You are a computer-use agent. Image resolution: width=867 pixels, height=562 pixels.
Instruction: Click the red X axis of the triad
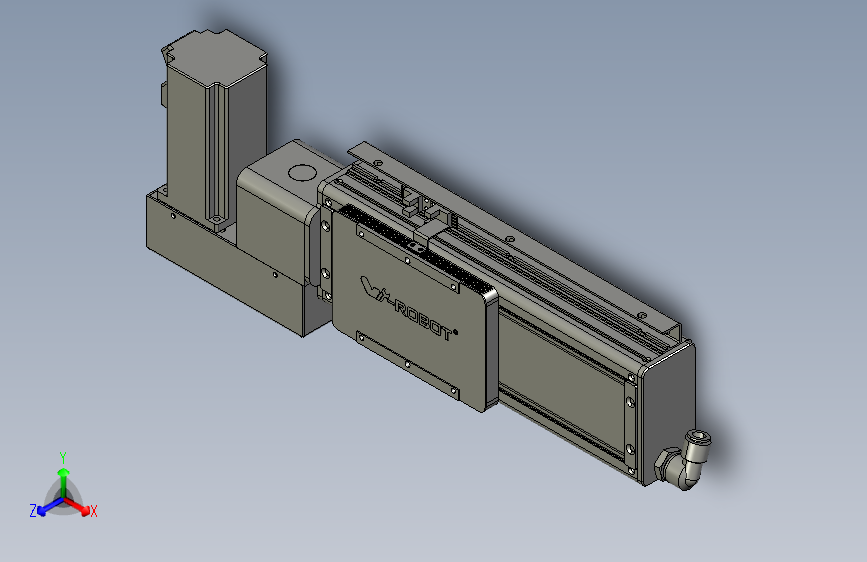pos(80,507)
